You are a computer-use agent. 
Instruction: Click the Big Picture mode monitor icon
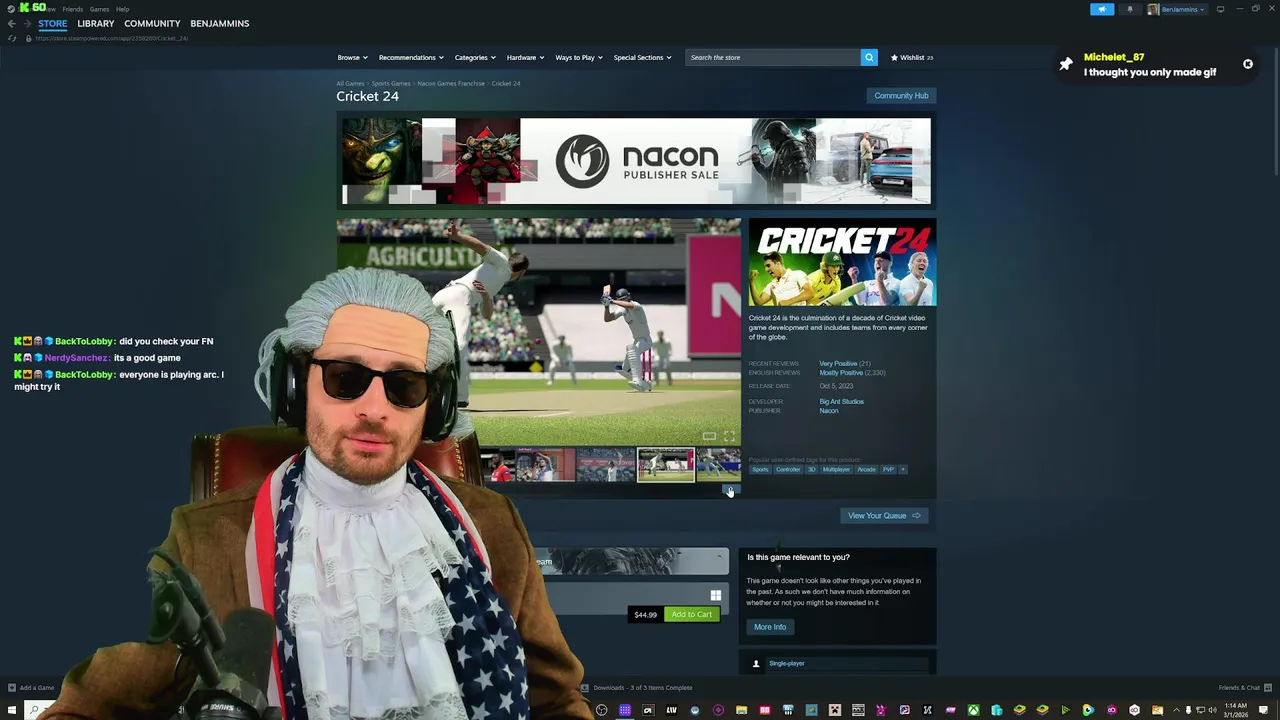click(1220, 9)
